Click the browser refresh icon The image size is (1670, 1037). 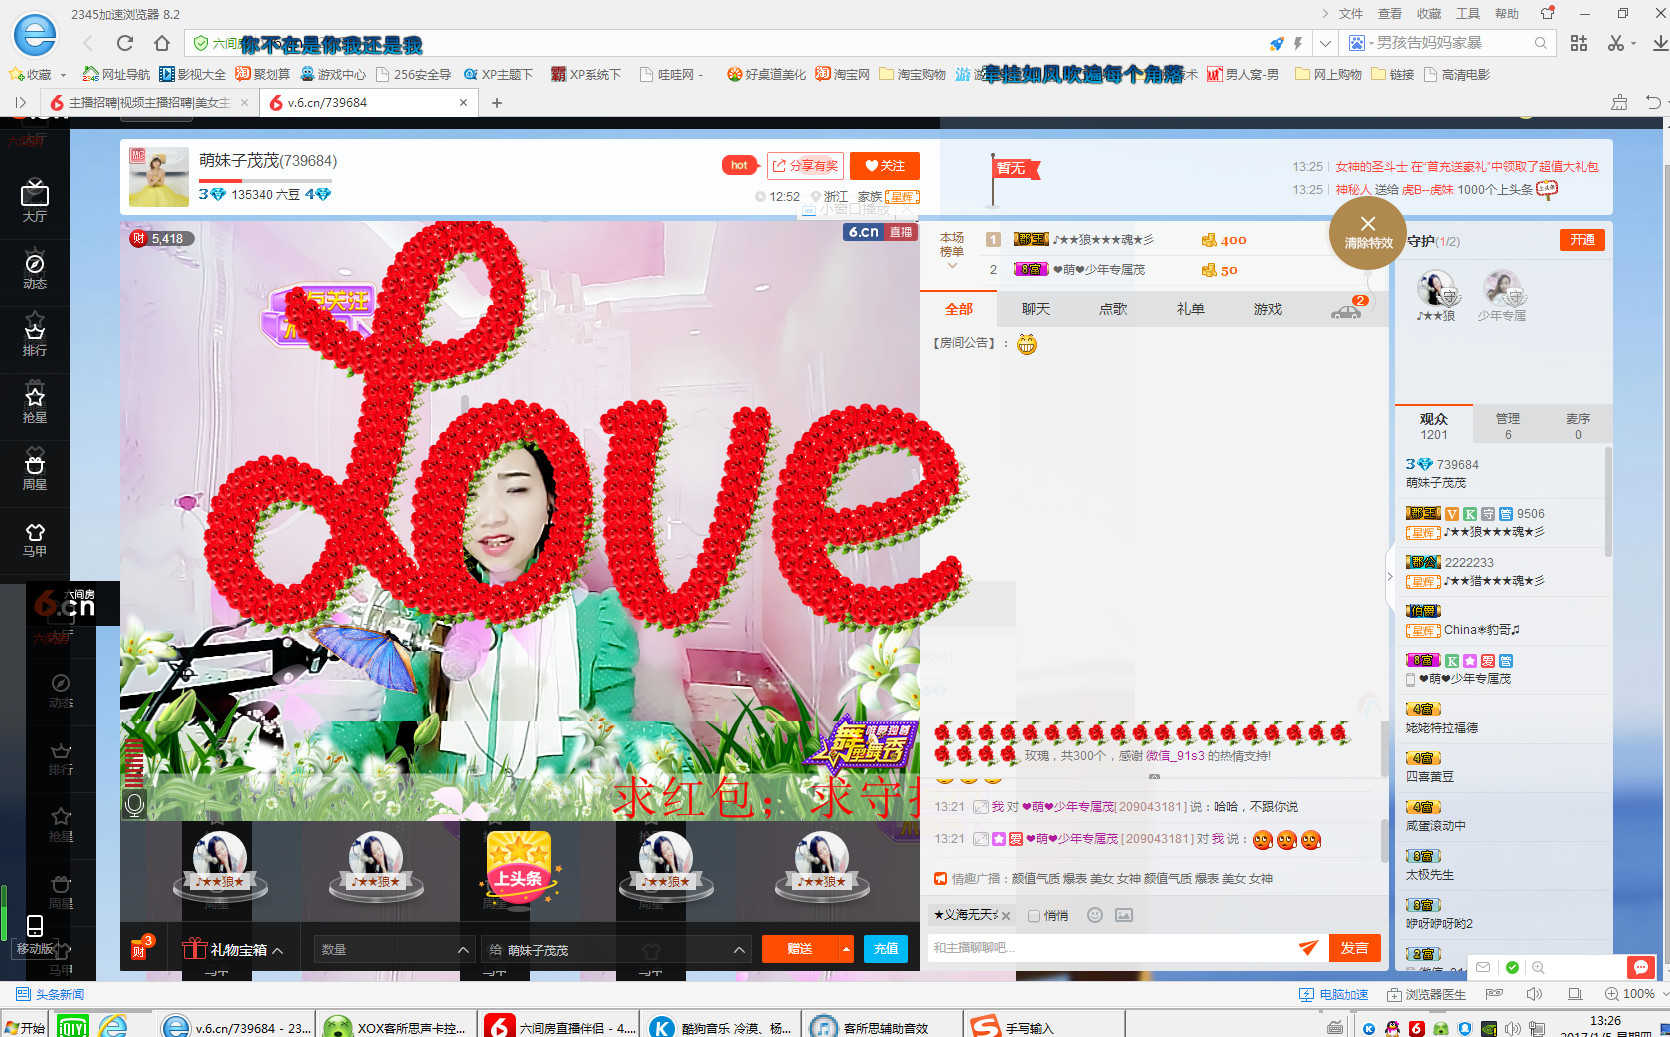(125, 43)
